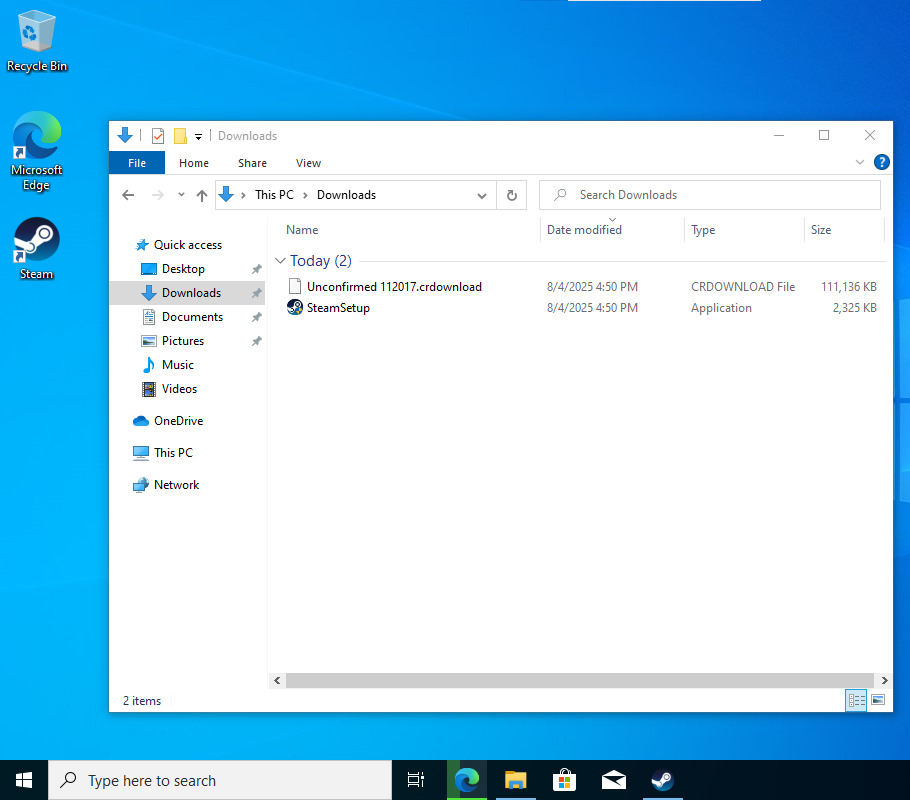Open Music in the navigation pane
The image size is (910, 800).
178,365
